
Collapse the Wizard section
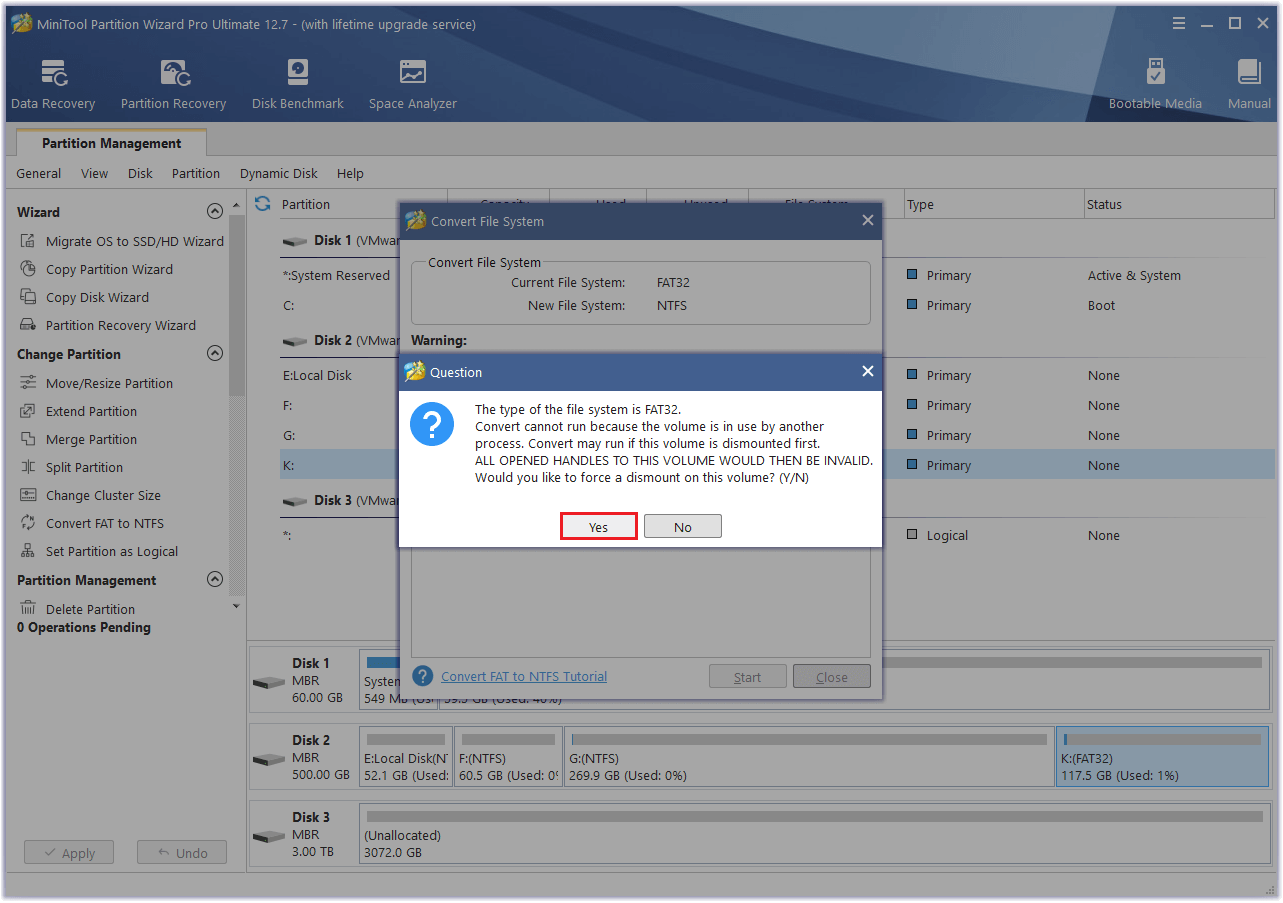[x=214, y=212]
